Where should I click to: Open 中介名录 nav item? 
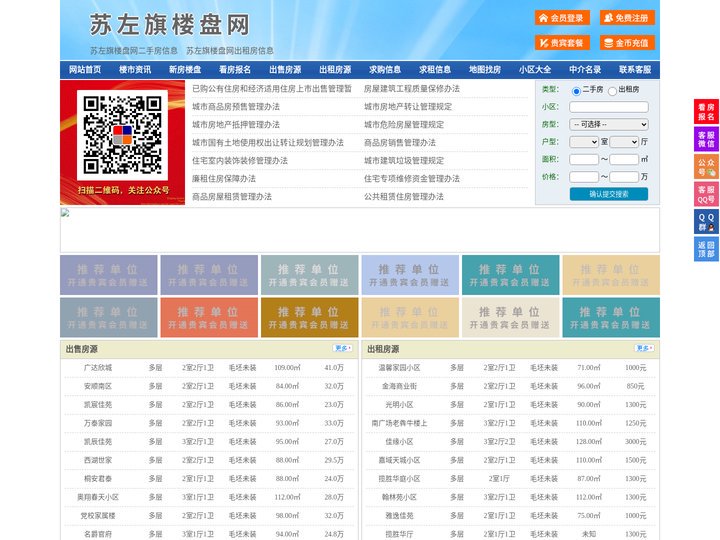585,70
